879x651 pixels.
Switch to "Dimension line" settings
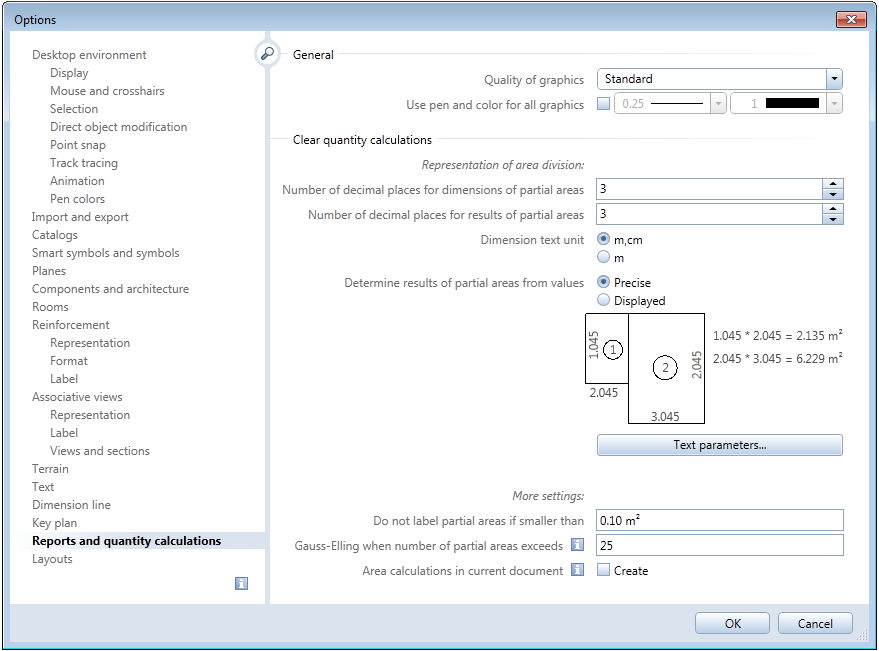(71, 504)
